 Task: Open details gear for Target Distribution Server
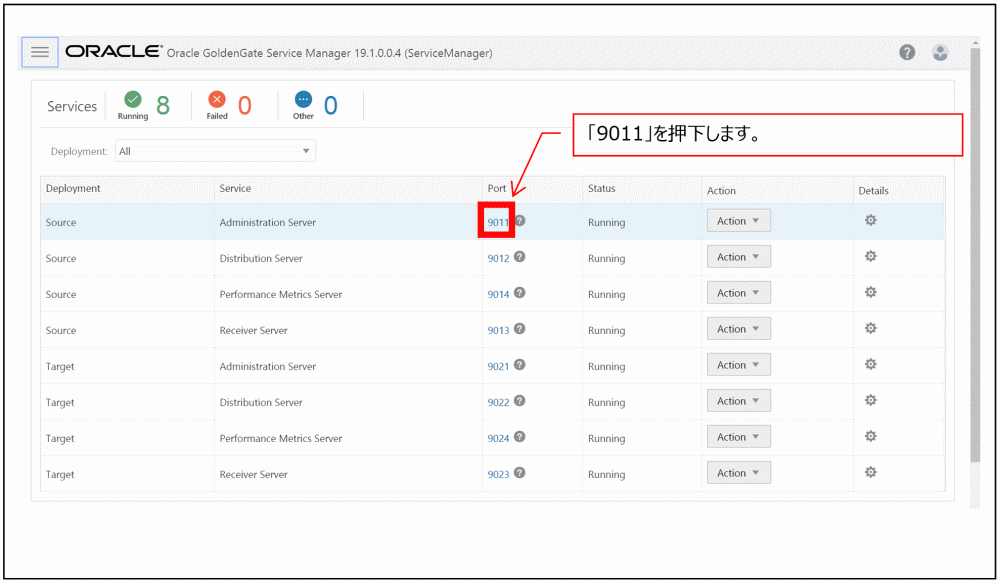click(871, 401)
